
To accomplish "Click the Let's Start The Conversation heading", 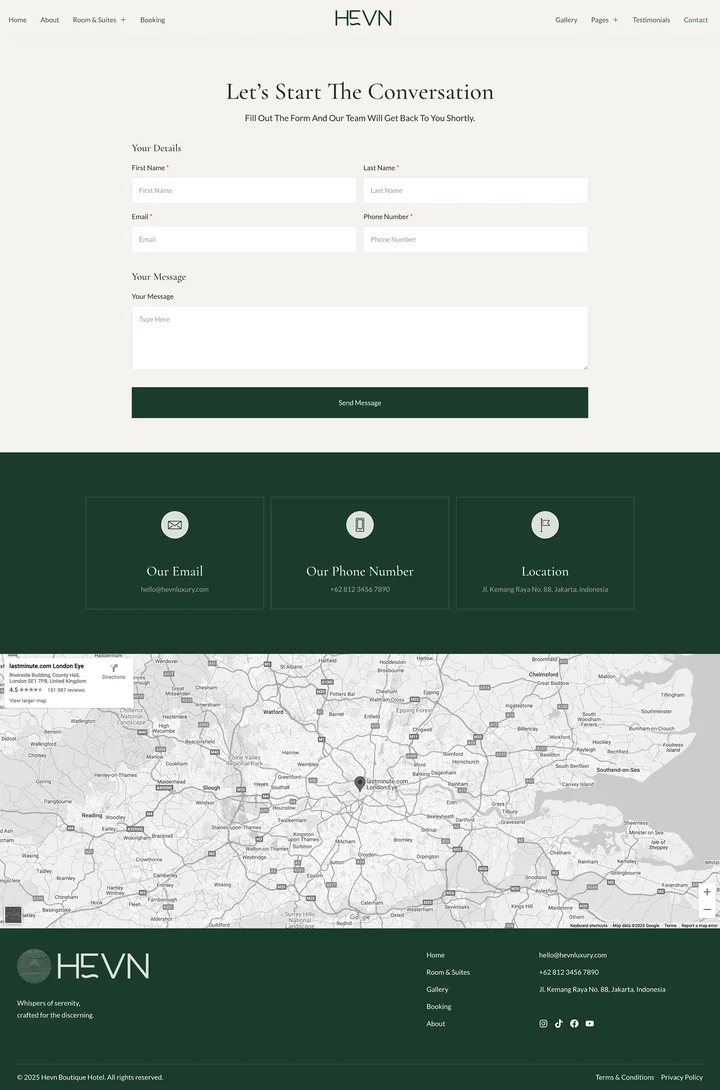I will coord(360,92).
